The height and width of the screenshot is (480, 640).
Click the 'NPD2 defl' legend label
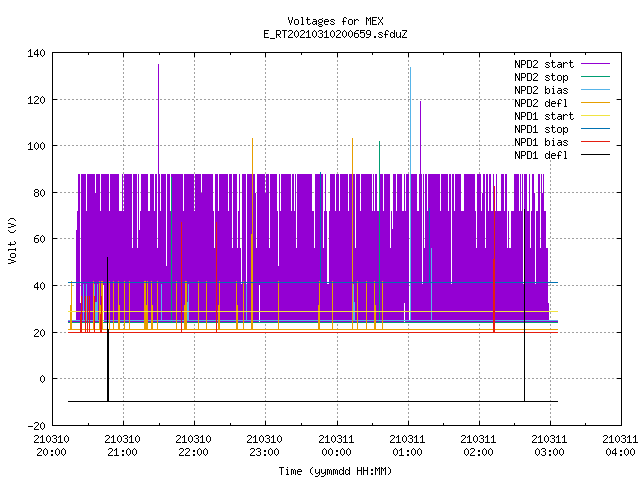coord(541,103)
